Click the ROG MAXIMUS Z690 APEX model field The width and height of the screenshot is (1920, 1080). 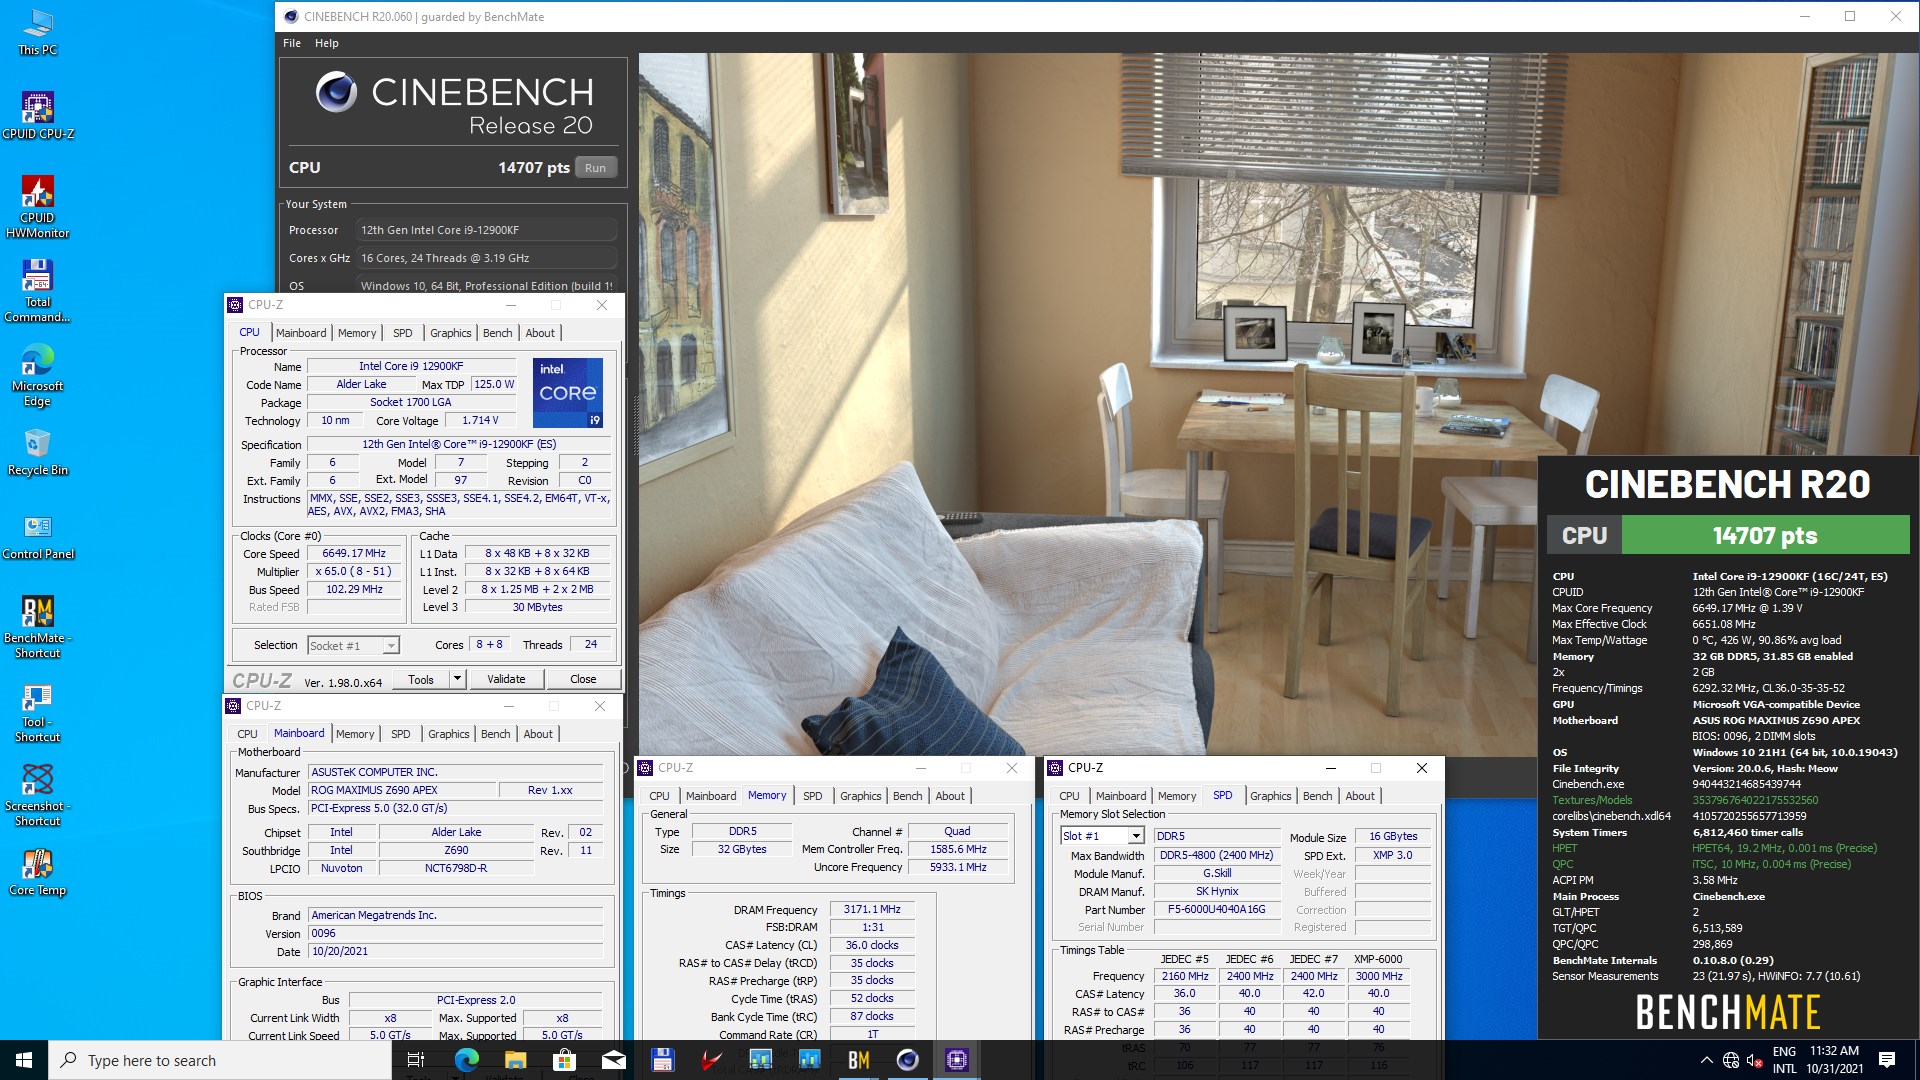point(402,790)
